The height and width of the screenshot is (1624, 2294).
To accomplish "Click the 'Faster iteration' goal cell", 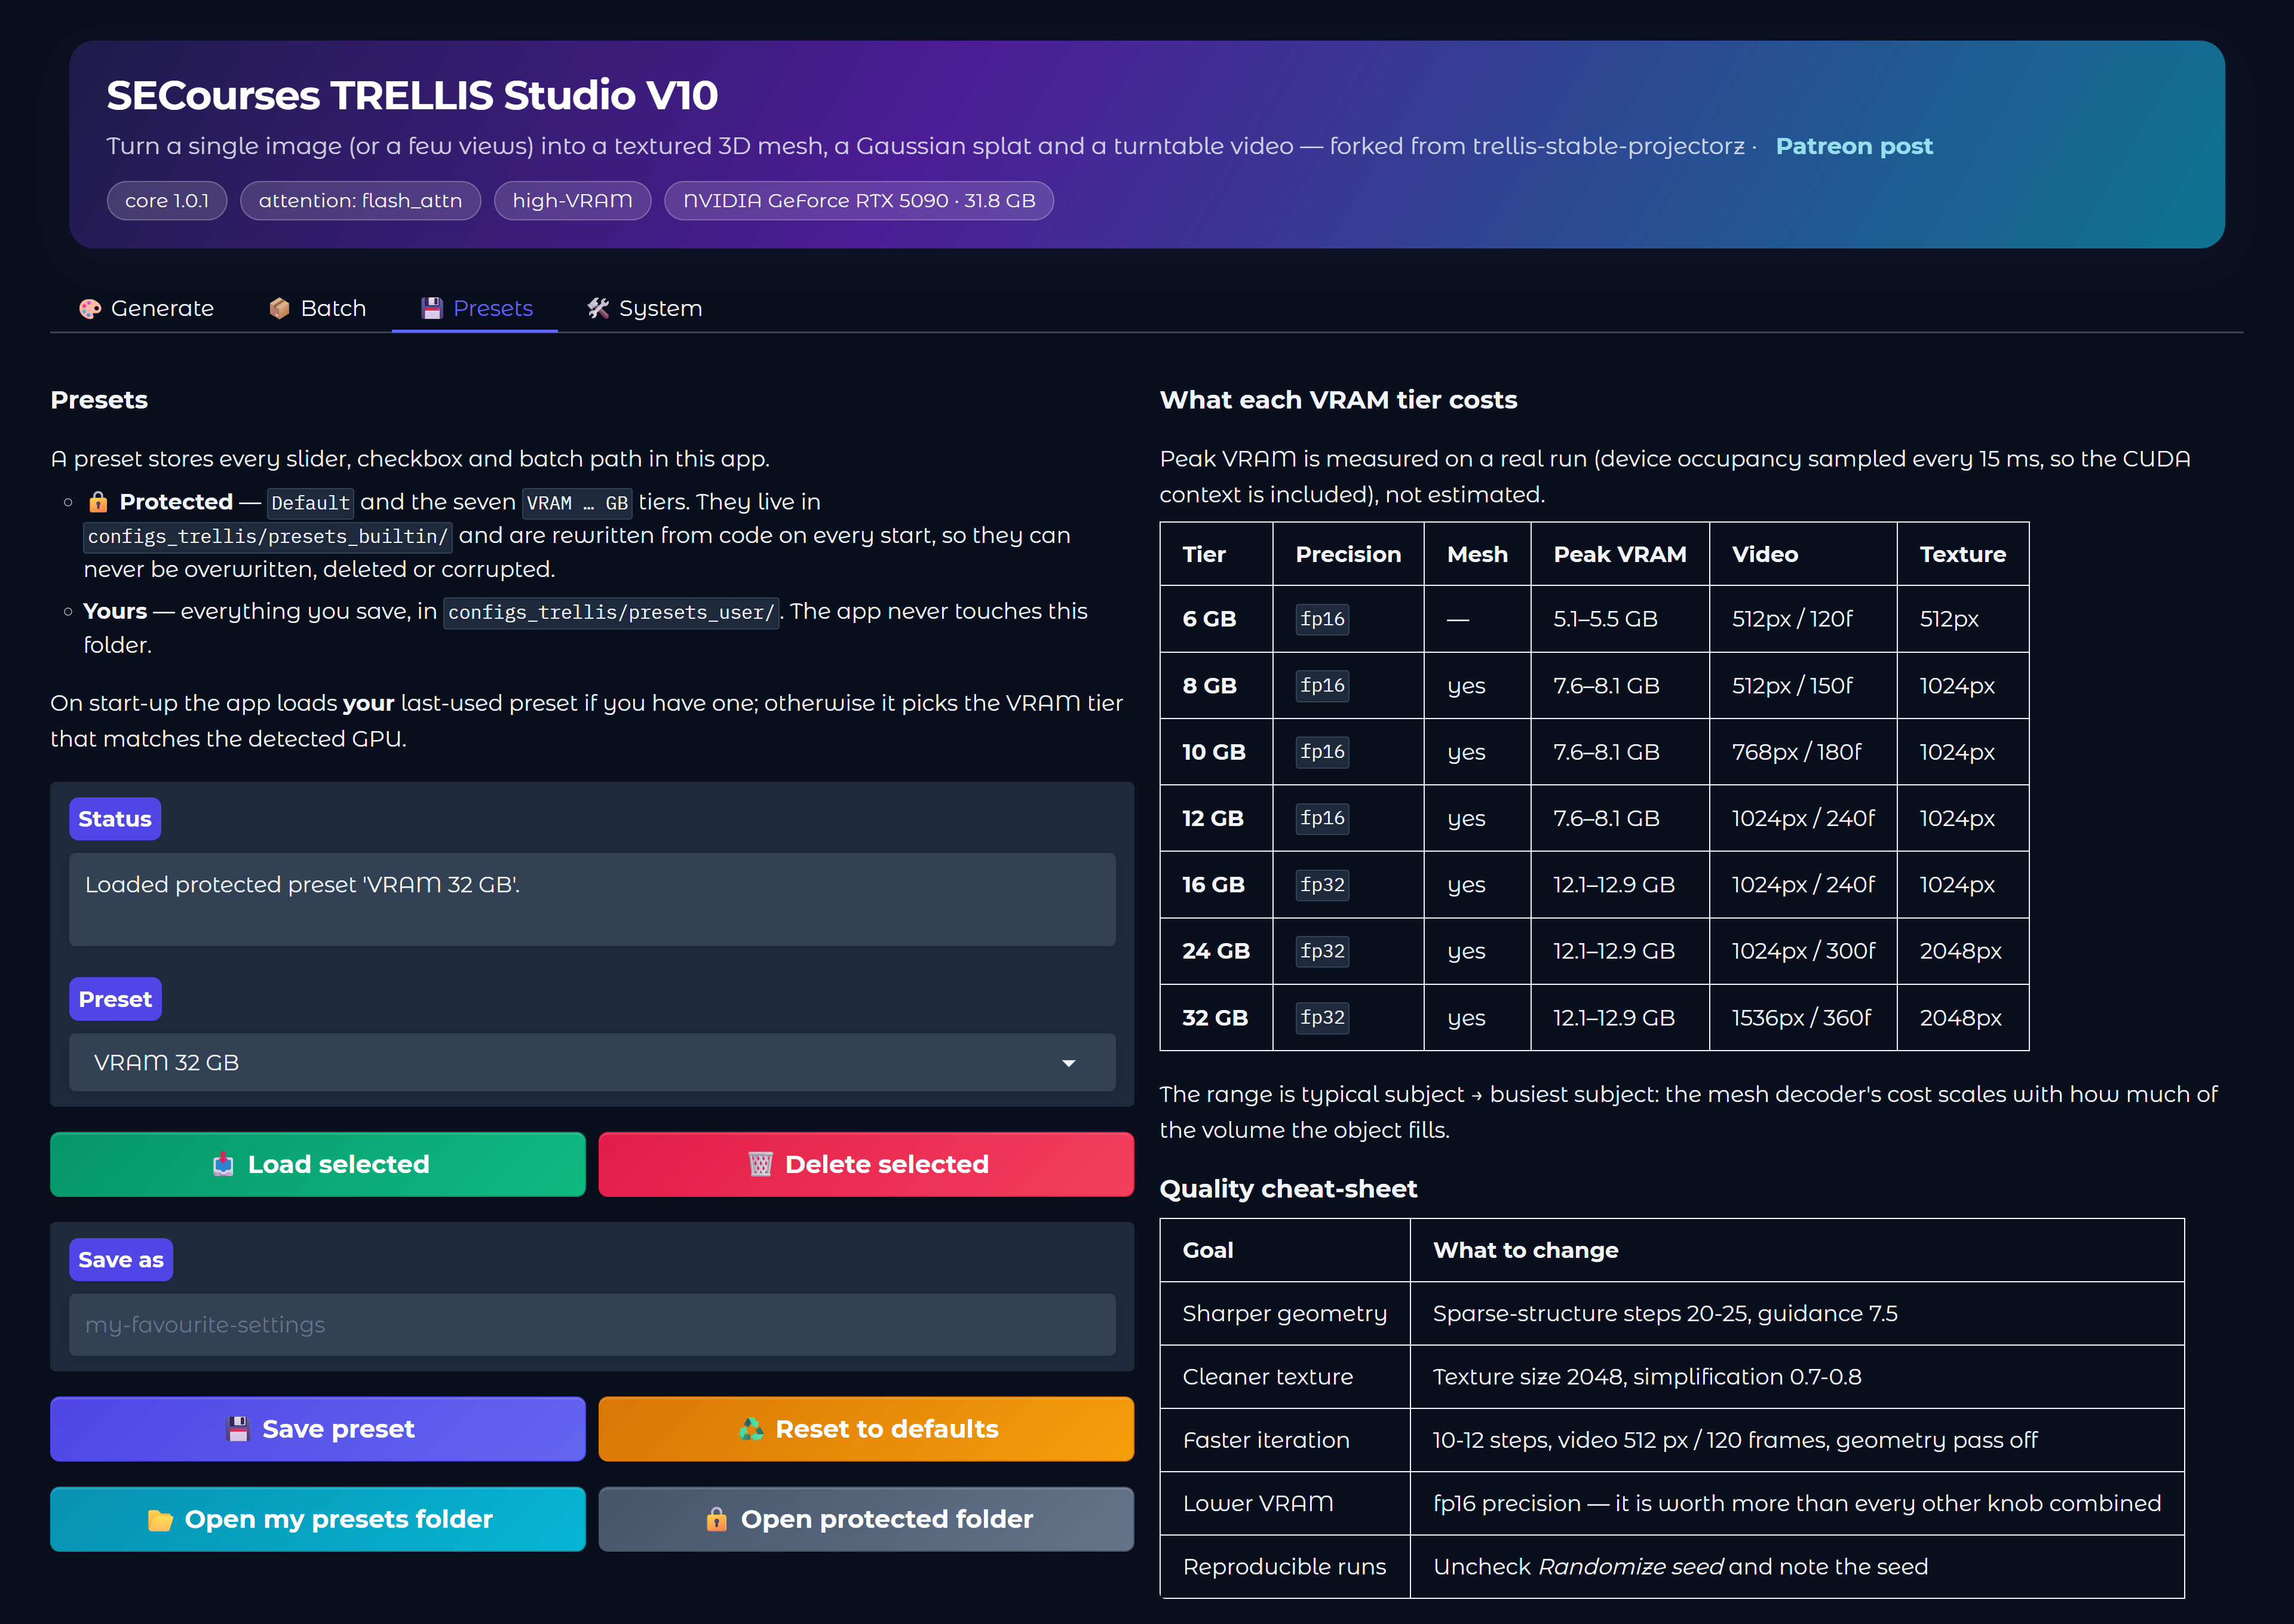I will point(1285,1440).
